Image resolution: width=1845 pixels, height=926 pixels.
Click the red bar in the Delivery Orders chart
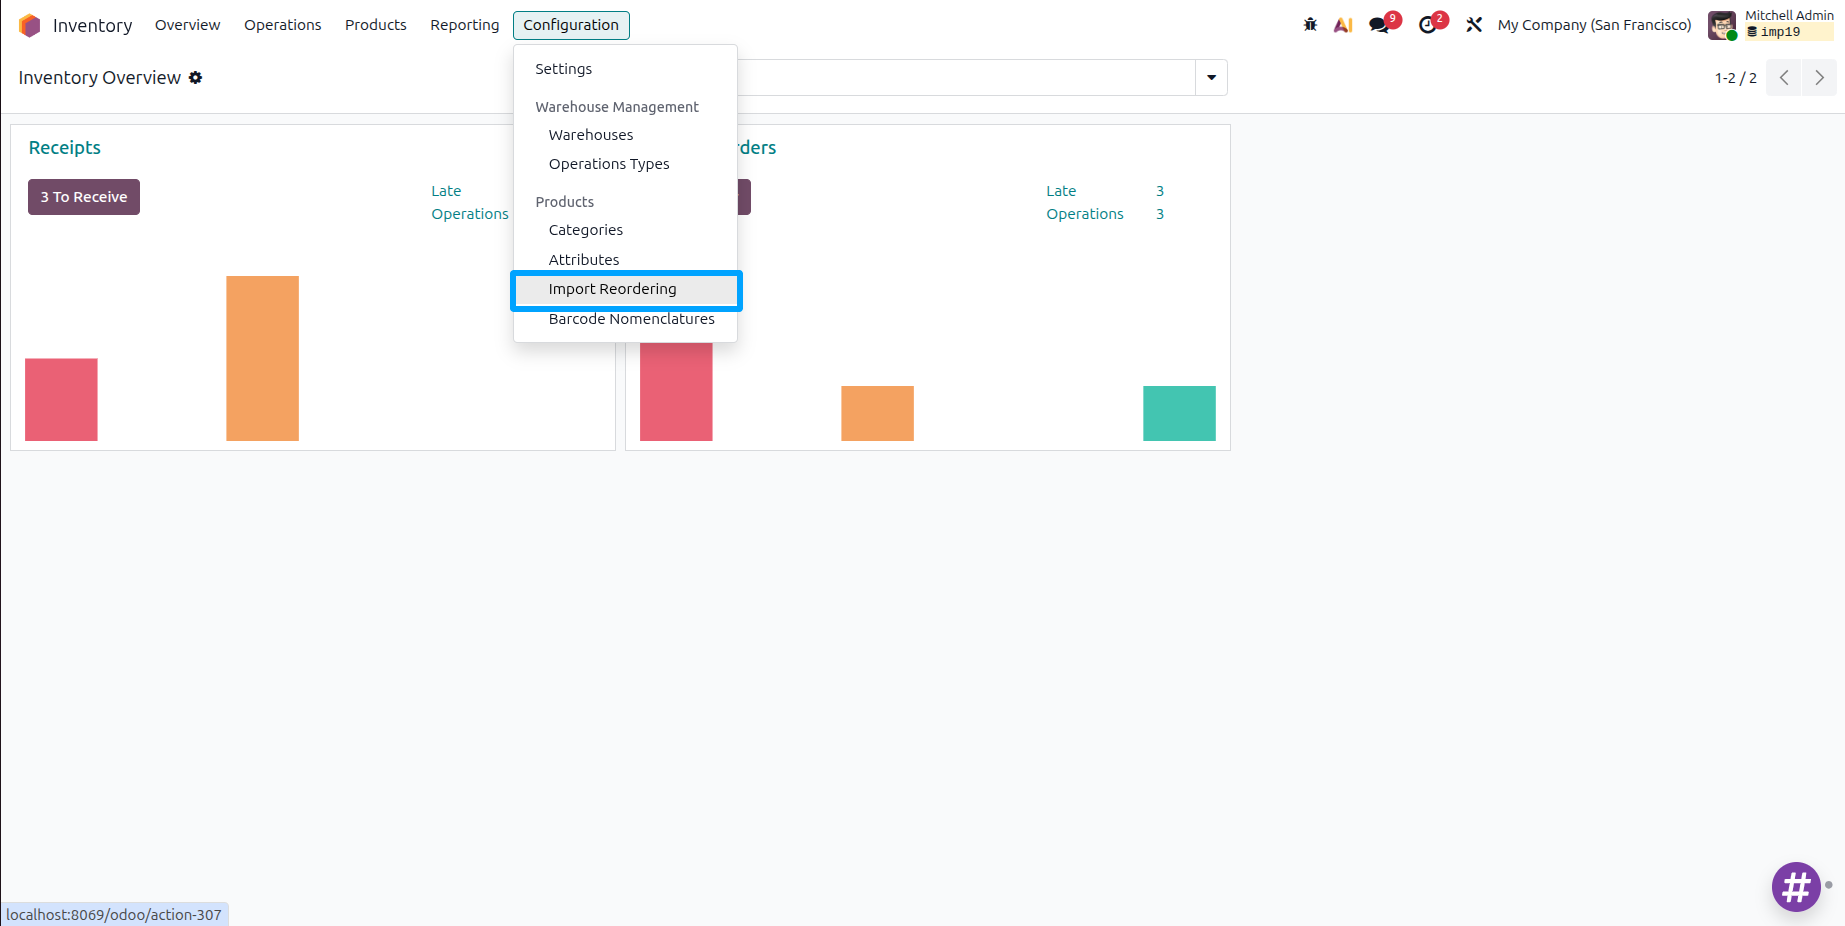pos(676,391)
